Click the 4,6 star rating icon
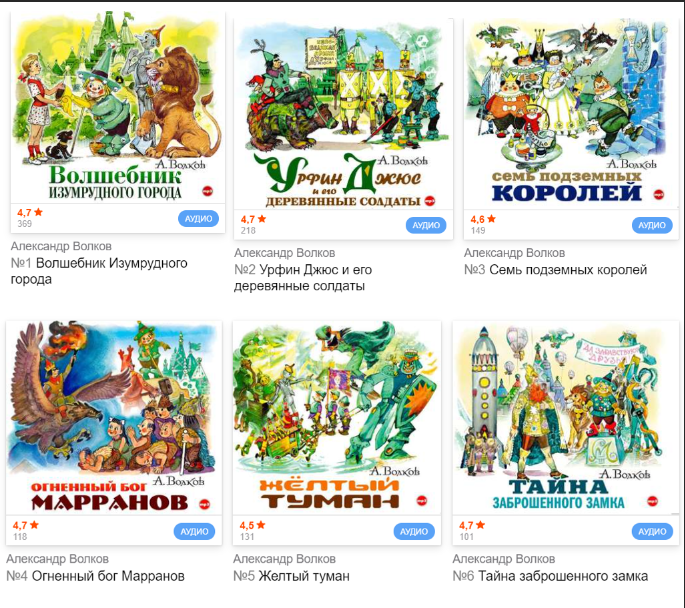This screenshot has height=608, width=685. tap(491, 219)
